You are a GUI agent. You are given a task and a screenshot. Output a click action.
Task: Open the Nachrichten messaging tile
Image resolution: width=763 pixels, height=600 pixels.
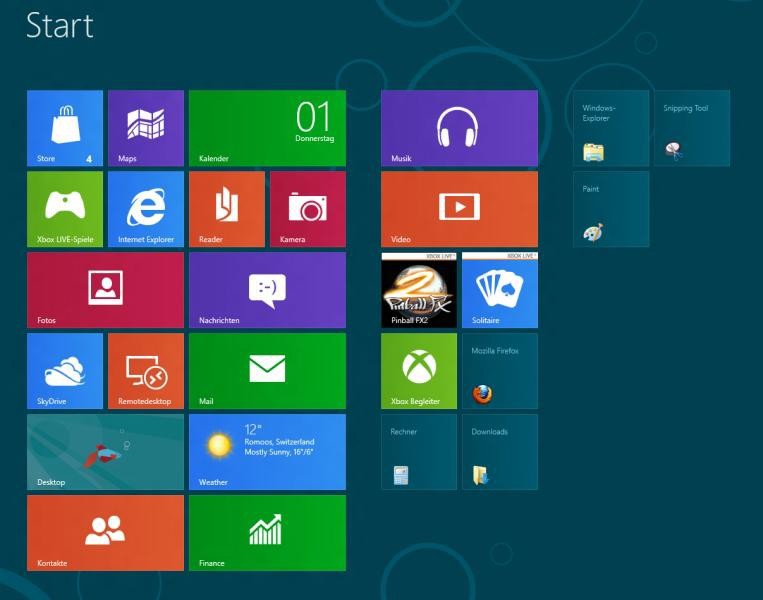click(267, 290)
